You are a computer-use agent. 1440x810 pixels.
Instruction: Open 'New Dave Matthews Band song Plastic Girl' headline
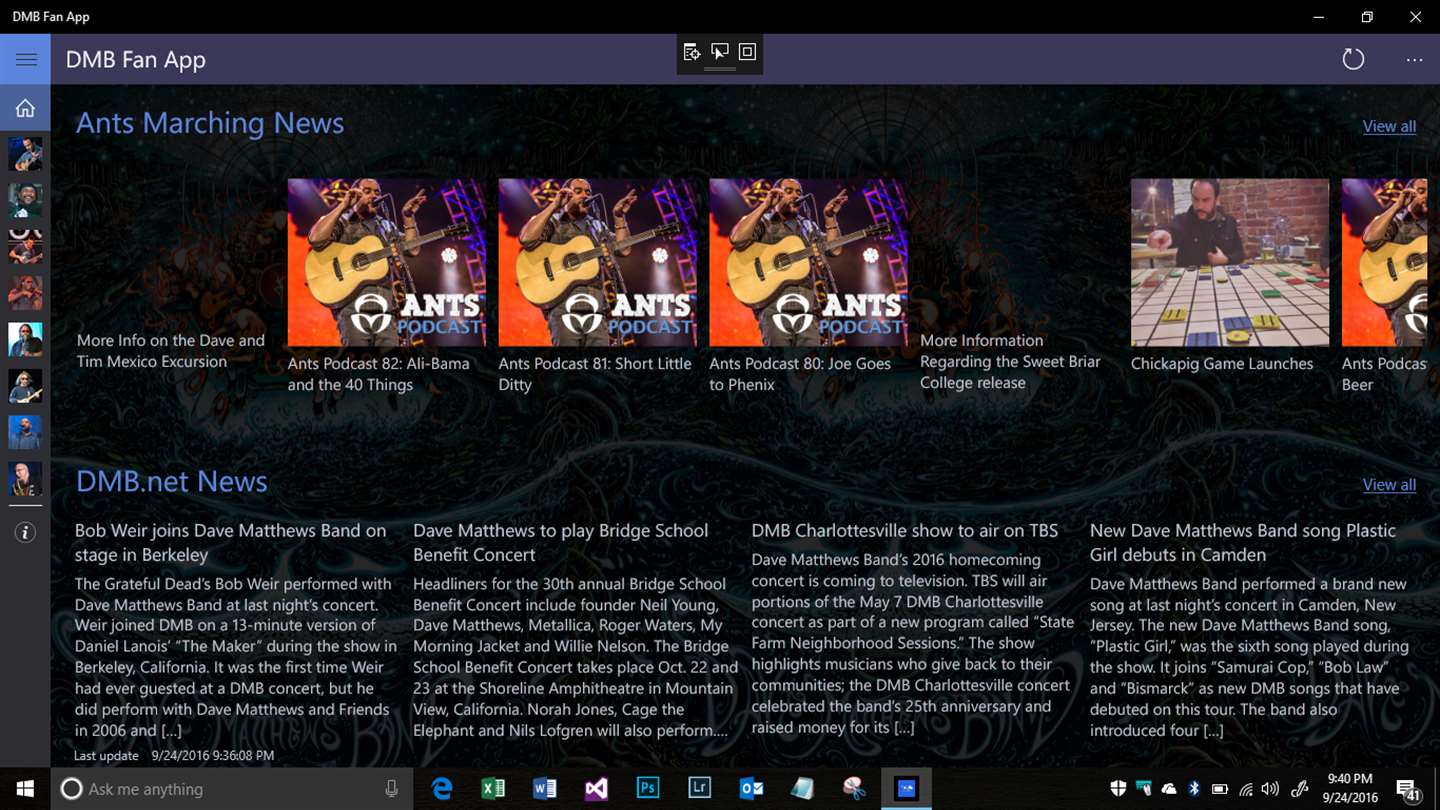click(x=1243, y=543)
